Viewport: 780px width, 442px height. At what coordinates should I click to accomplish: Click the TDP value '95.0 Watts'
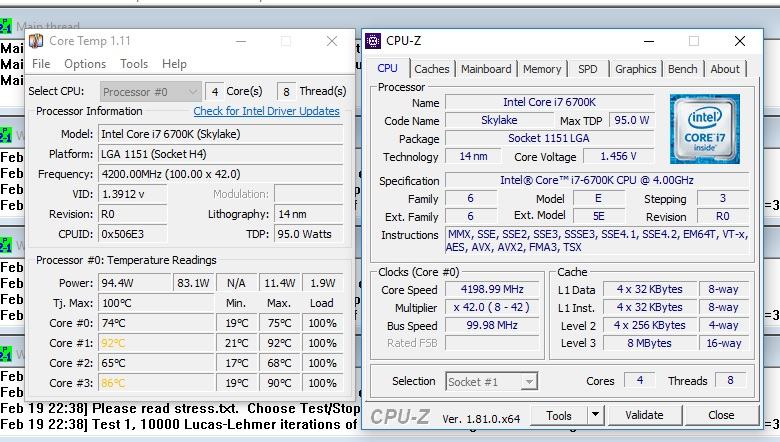pyautogui.click(x=308, y=234)
